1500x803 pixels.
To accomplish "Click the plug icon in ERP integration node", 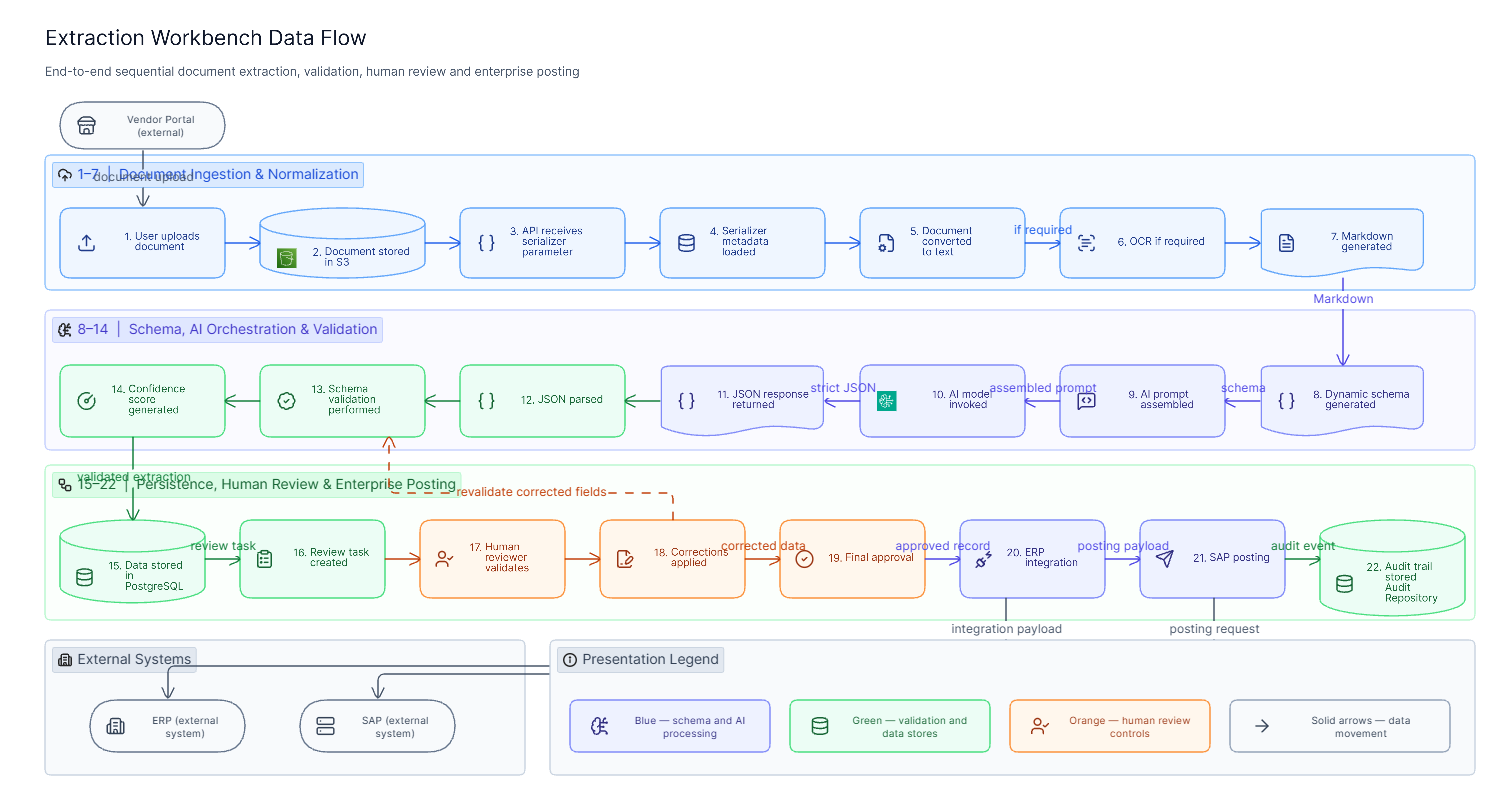I will 985,559.
